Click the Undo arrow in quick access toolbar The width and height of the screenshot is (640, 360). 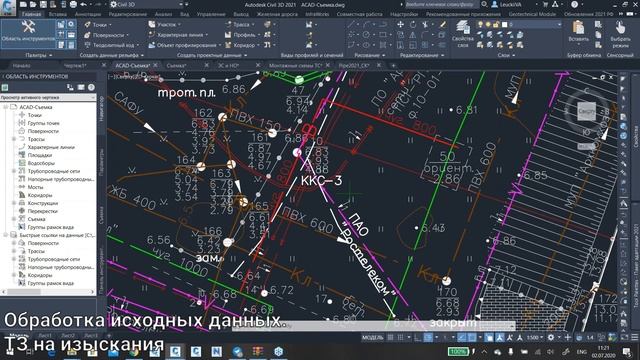[x=84, y=4]
